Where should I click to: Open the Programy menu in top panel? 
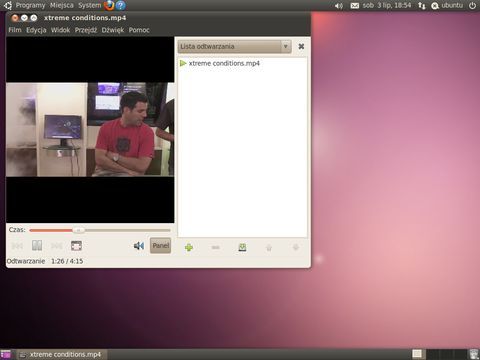pos(30,5)
